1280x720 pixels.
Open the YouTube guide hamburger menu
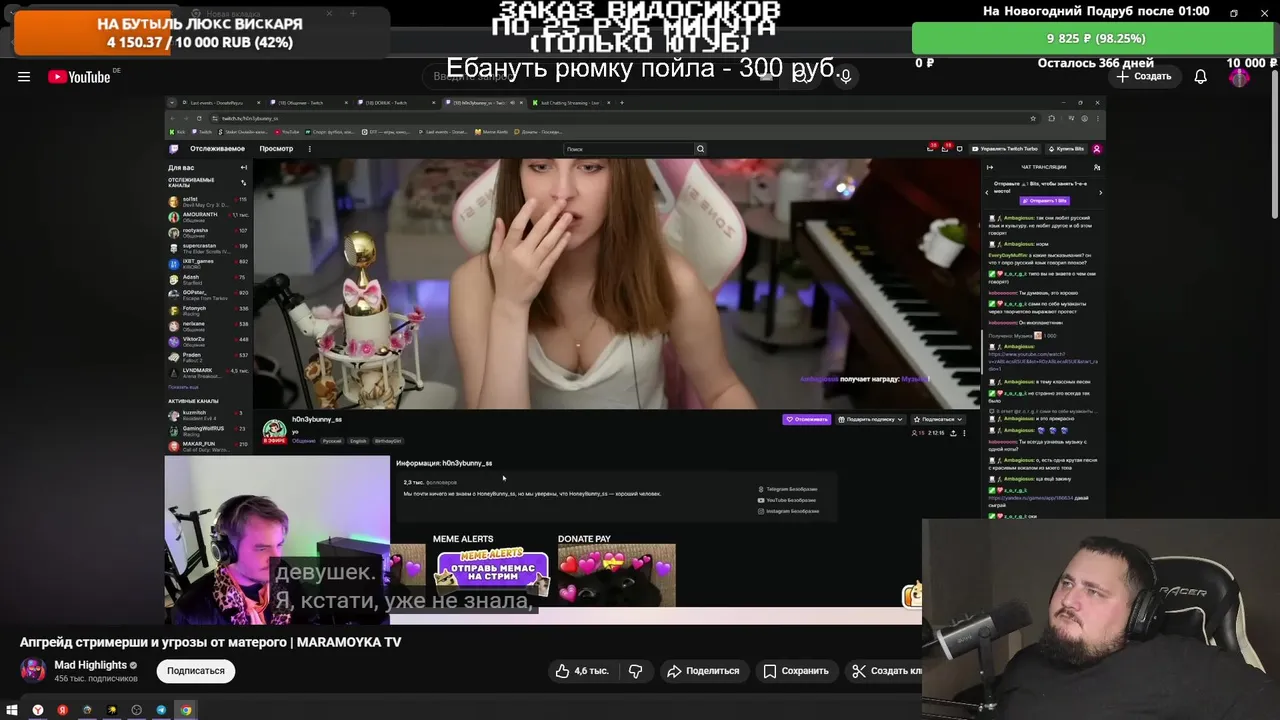(x=24, y=77)
